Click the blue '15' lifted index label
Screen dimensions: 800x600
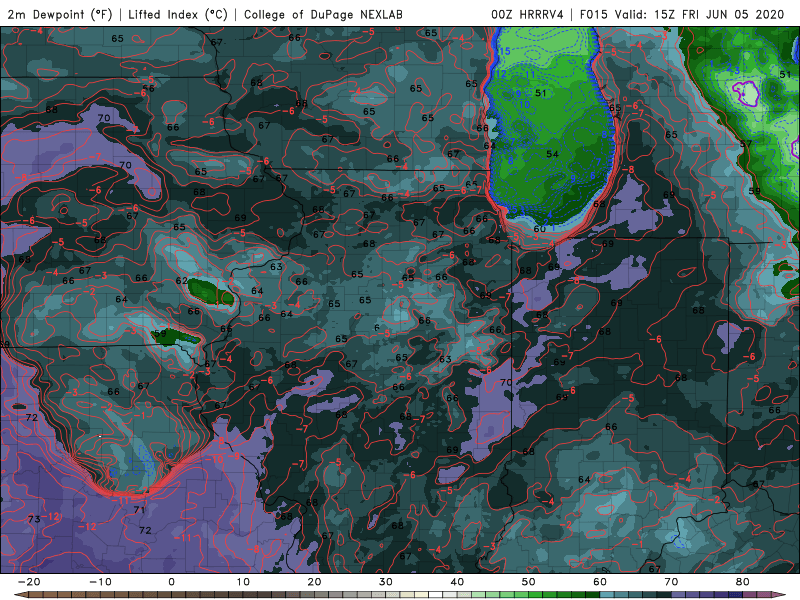[504, 51]
